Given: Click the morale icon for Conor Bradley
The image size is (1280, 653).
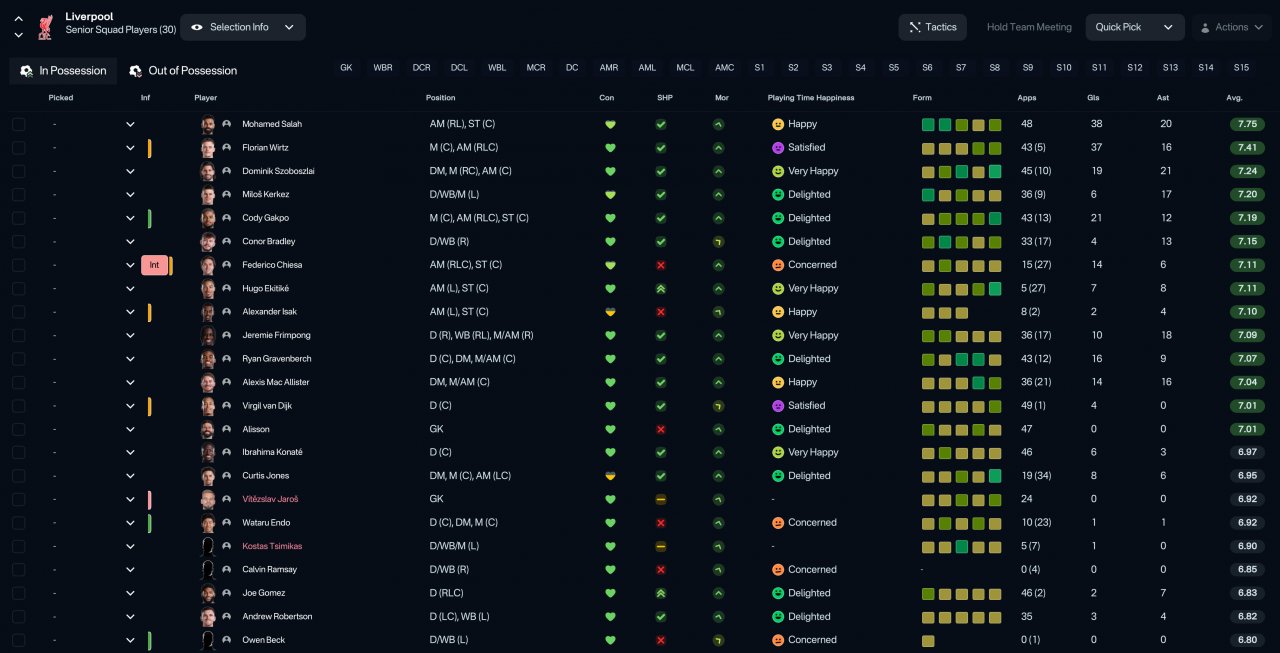Looking at the screenshot, I should 718,241.
